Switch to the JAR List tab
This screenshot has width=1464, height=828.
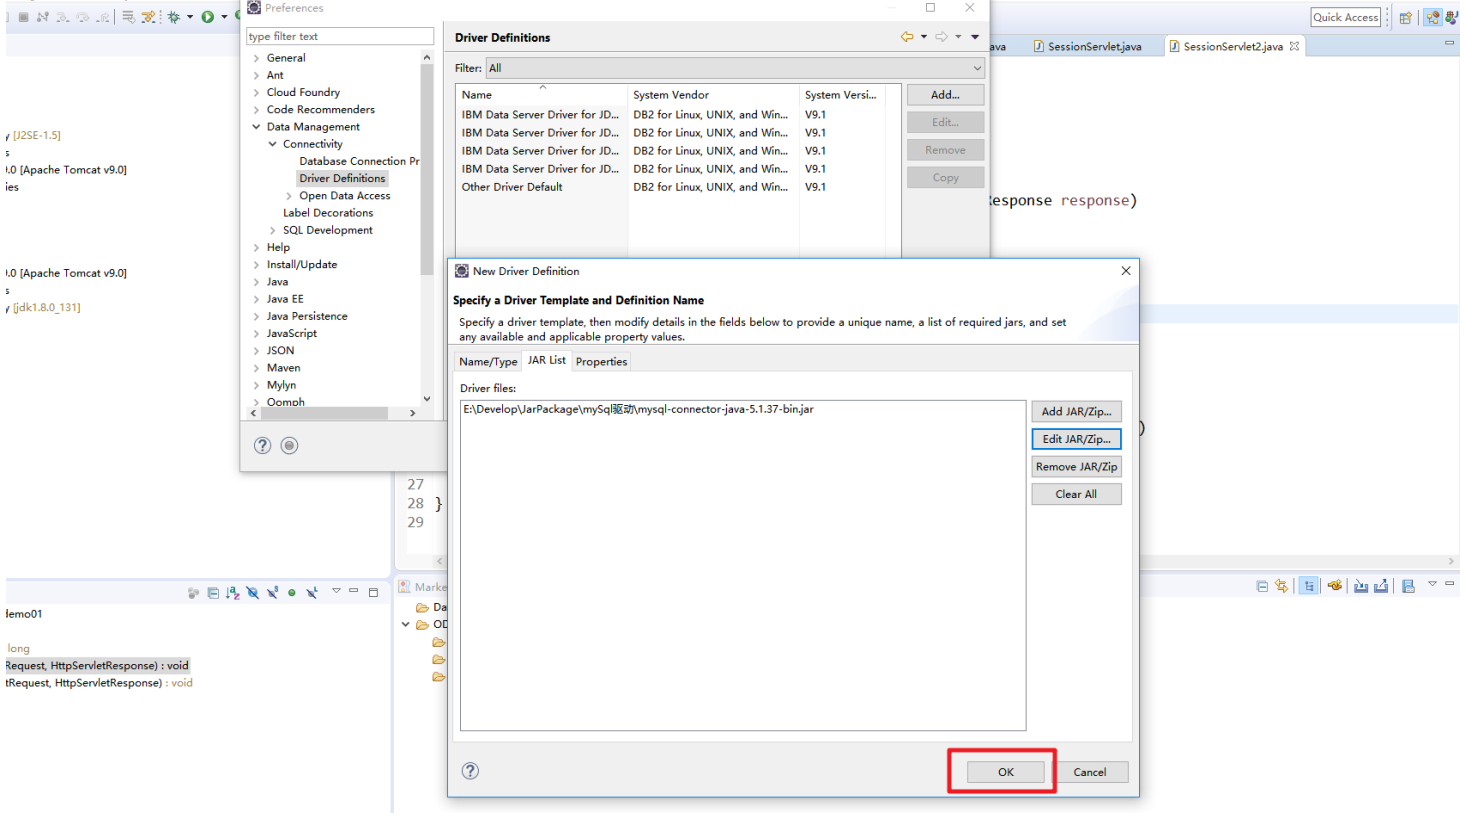pyautogui.click(x=547, y=360)
